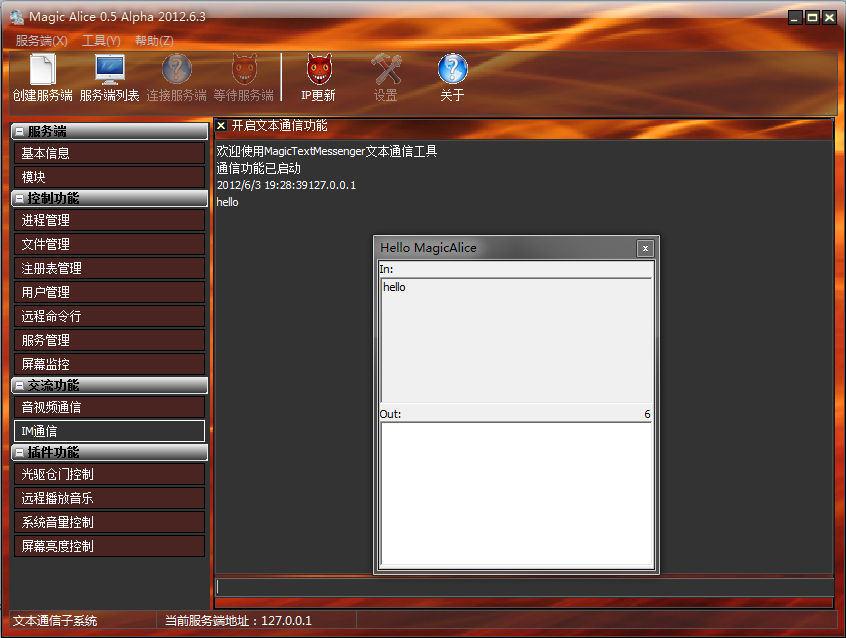The image size is (846, 638).
Task: Select IM通信 in the sidebar
Action: (110, 431)
